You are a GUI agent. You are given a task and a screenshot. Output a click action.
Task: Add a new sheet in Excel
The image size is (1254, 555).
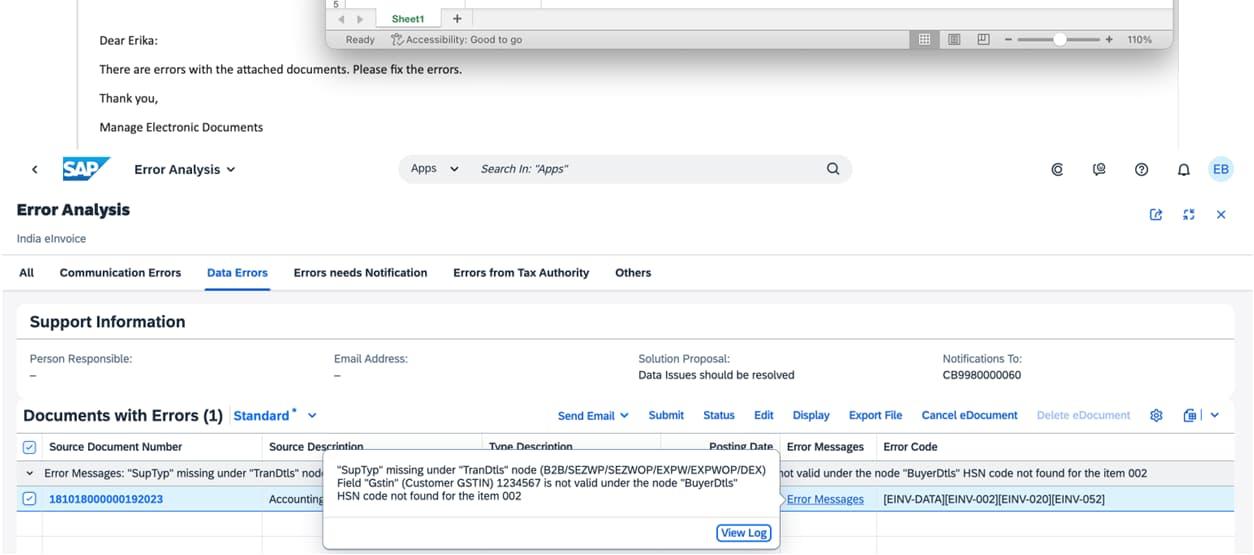457,19
